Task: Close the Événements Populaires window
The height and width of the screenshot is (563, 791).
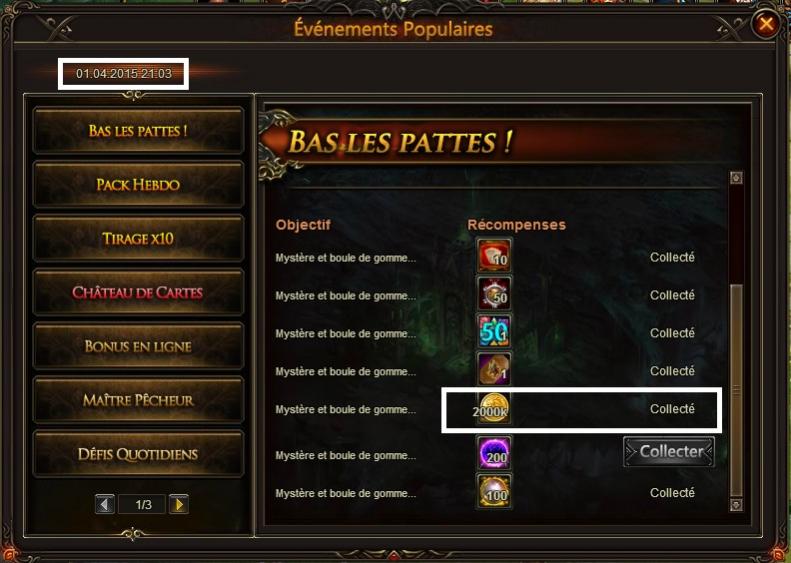Action: (x=766, y=24)
